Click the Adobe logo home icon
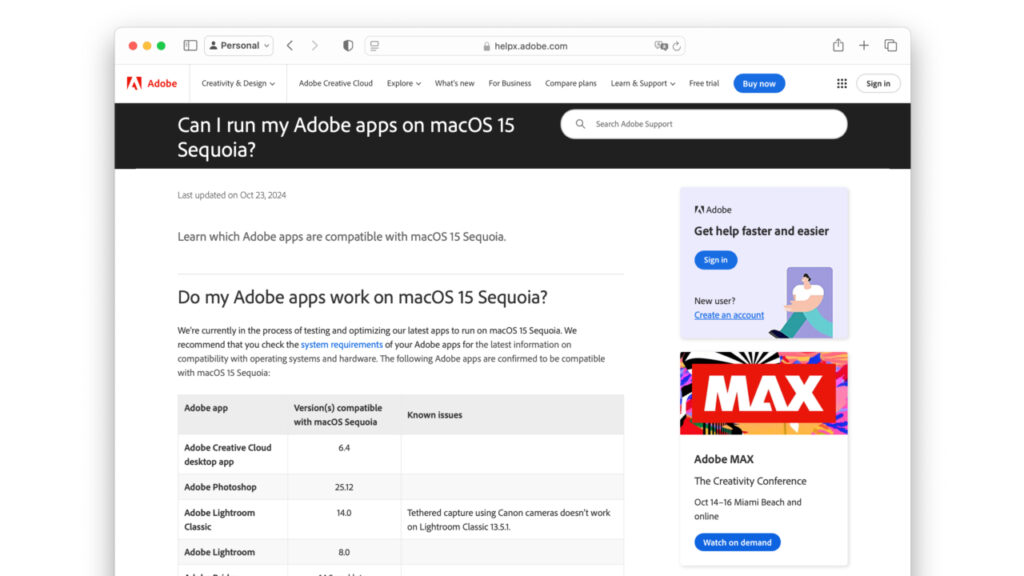 152,84
